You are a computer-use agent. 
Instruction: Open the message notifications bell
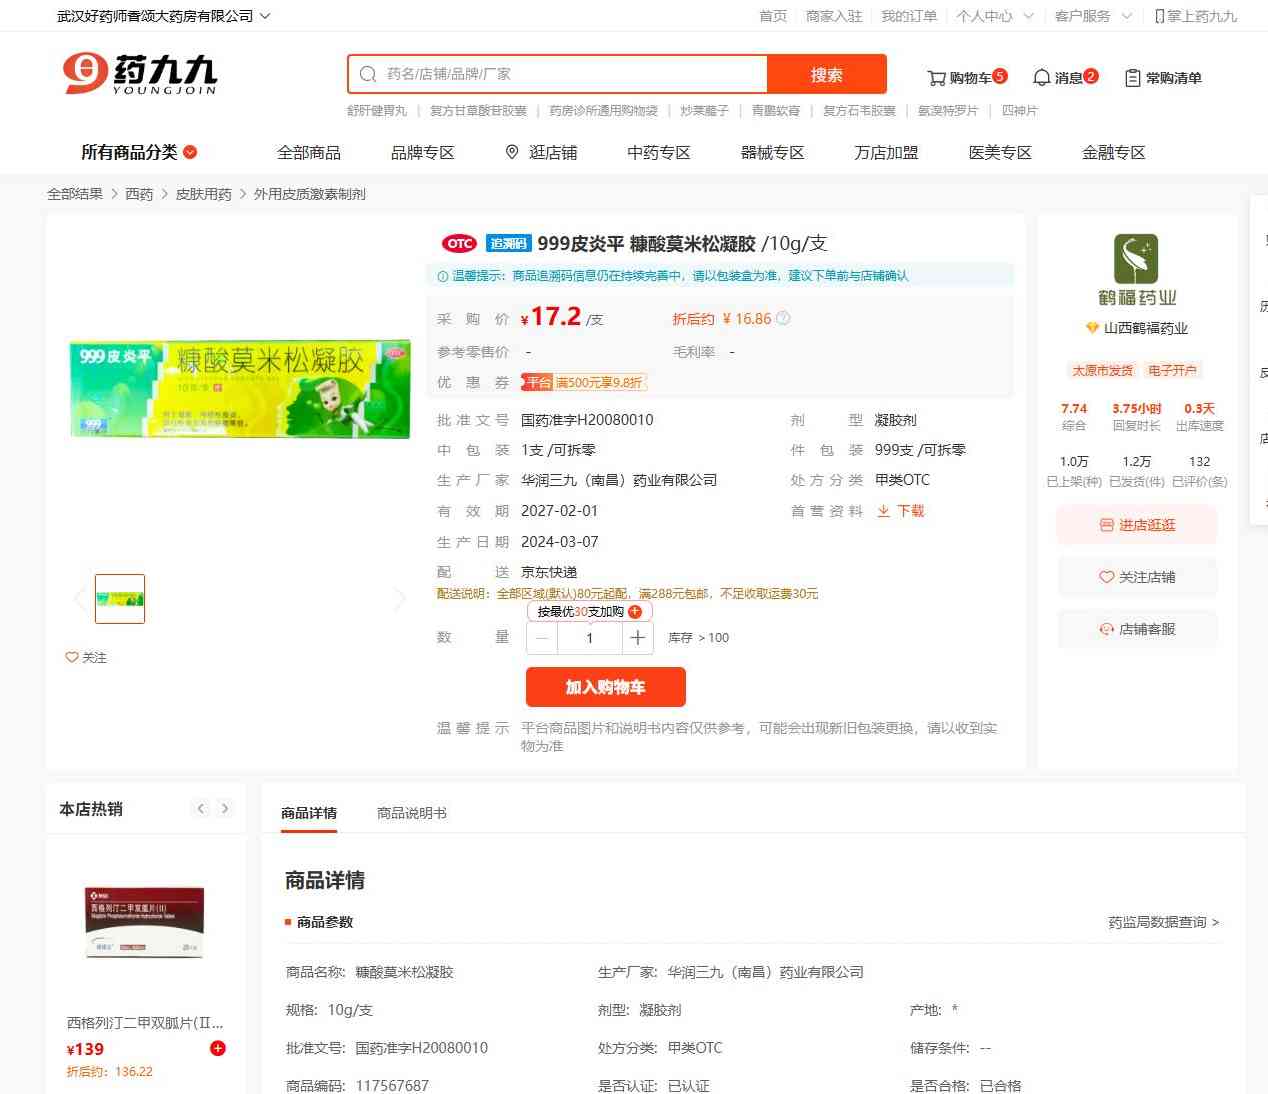tap(1041, 78)
